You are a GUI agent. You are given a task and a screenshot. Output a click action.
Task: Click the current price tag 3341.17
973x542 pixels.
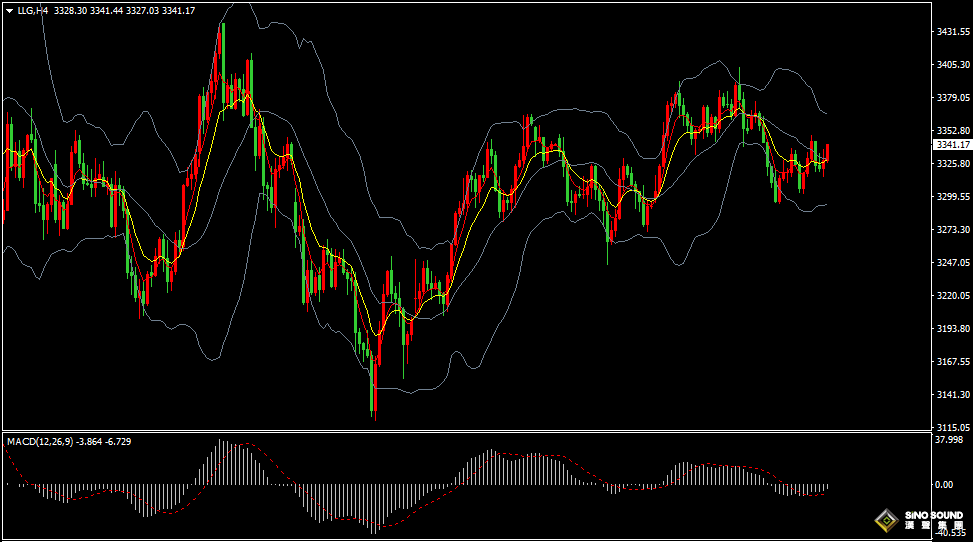951,145
